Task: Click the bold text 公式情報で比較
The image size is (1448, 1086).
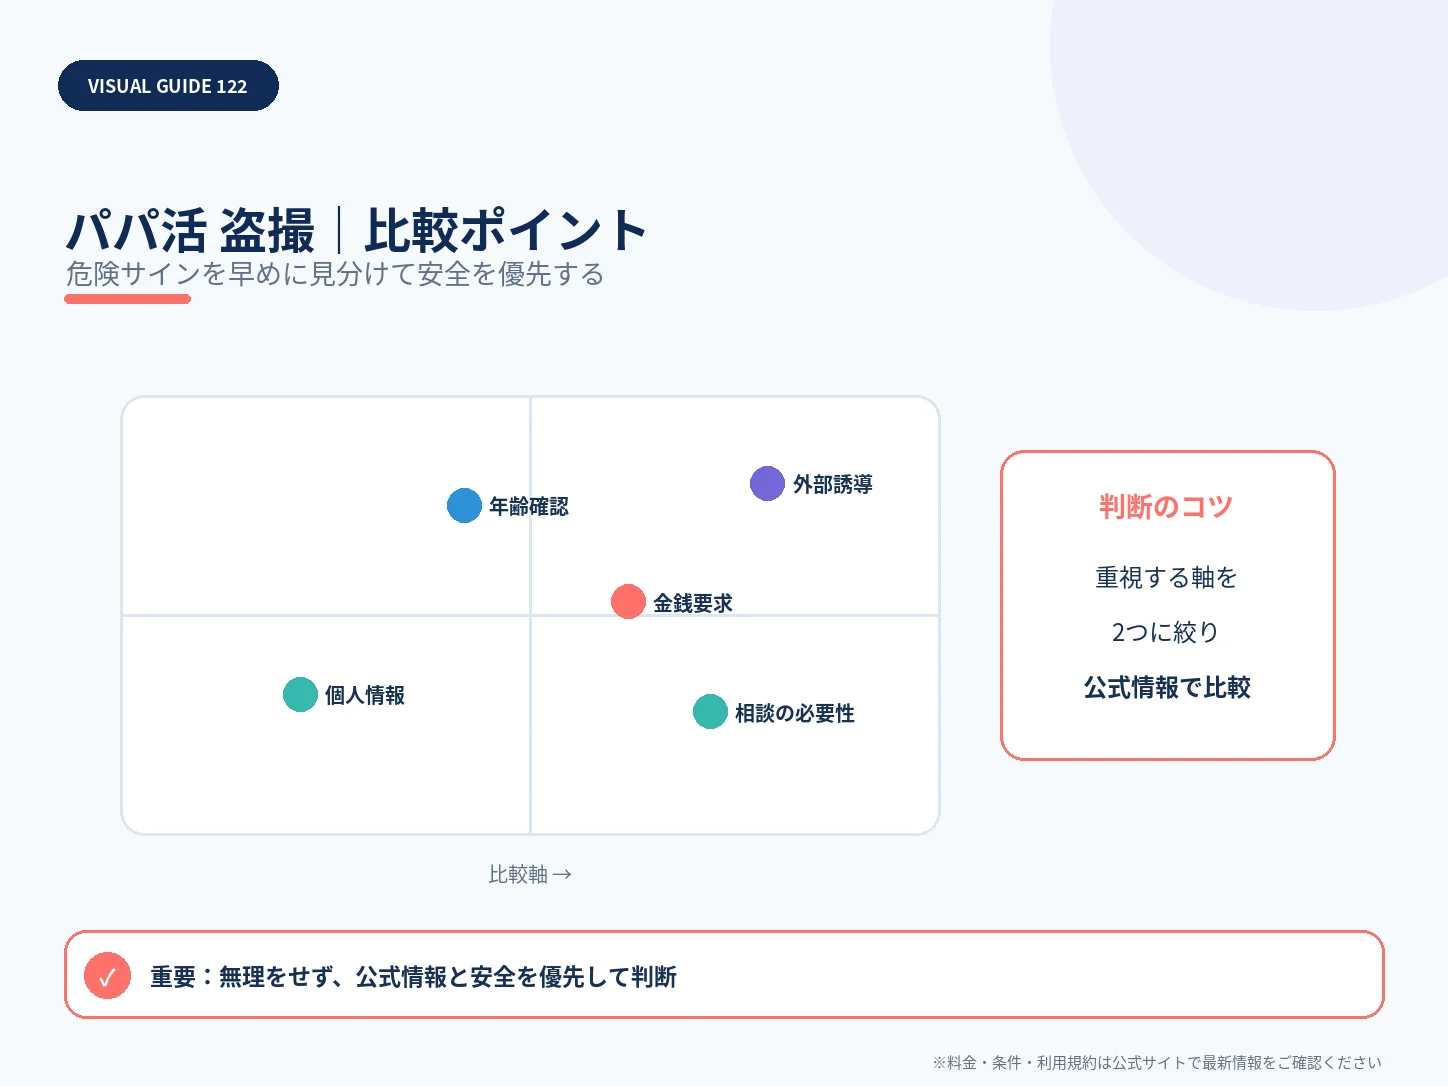Action: 1167,687
